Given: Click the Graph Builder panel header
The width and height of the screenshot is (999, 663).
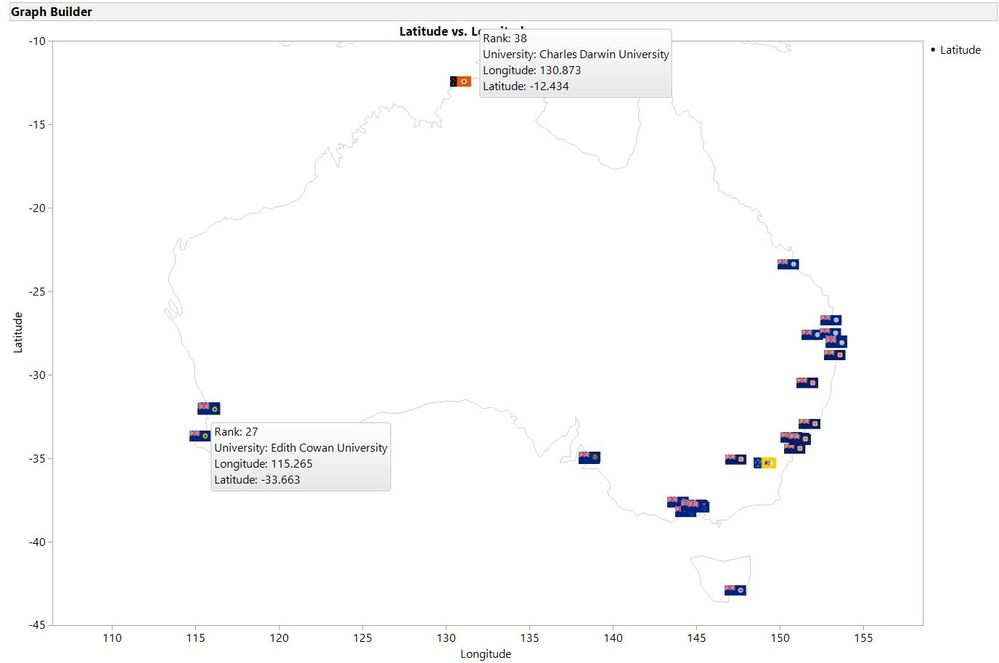Looking at the screenshot, I should pos(503,11).
